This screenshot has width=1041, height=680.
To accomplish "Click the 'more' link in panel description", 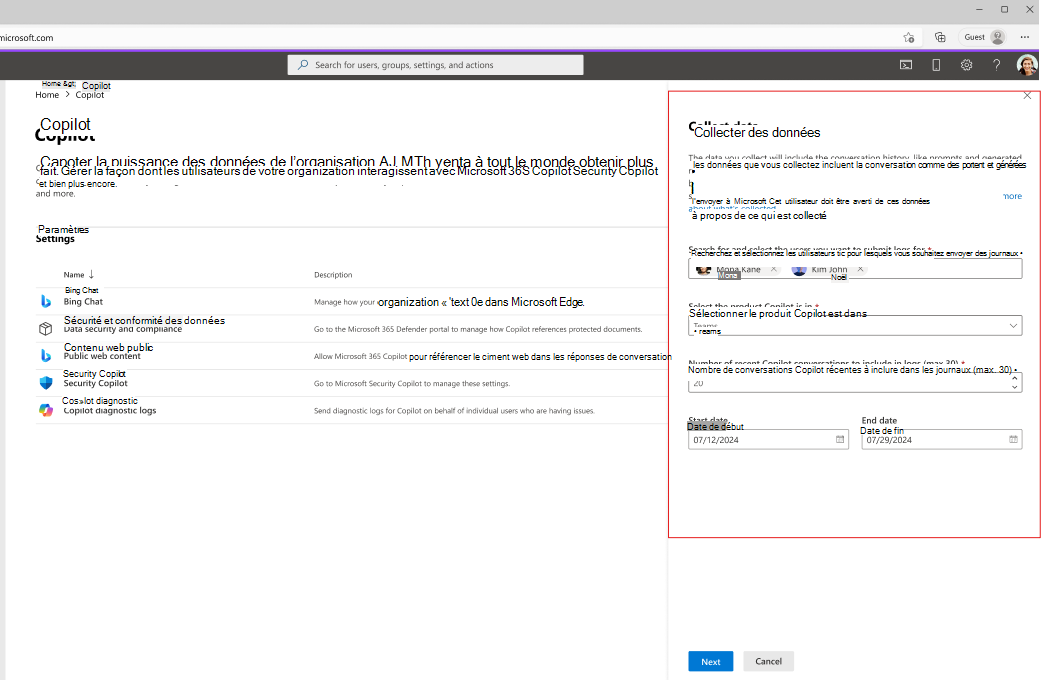I will pyautogui.click(x=1012, y=197).
